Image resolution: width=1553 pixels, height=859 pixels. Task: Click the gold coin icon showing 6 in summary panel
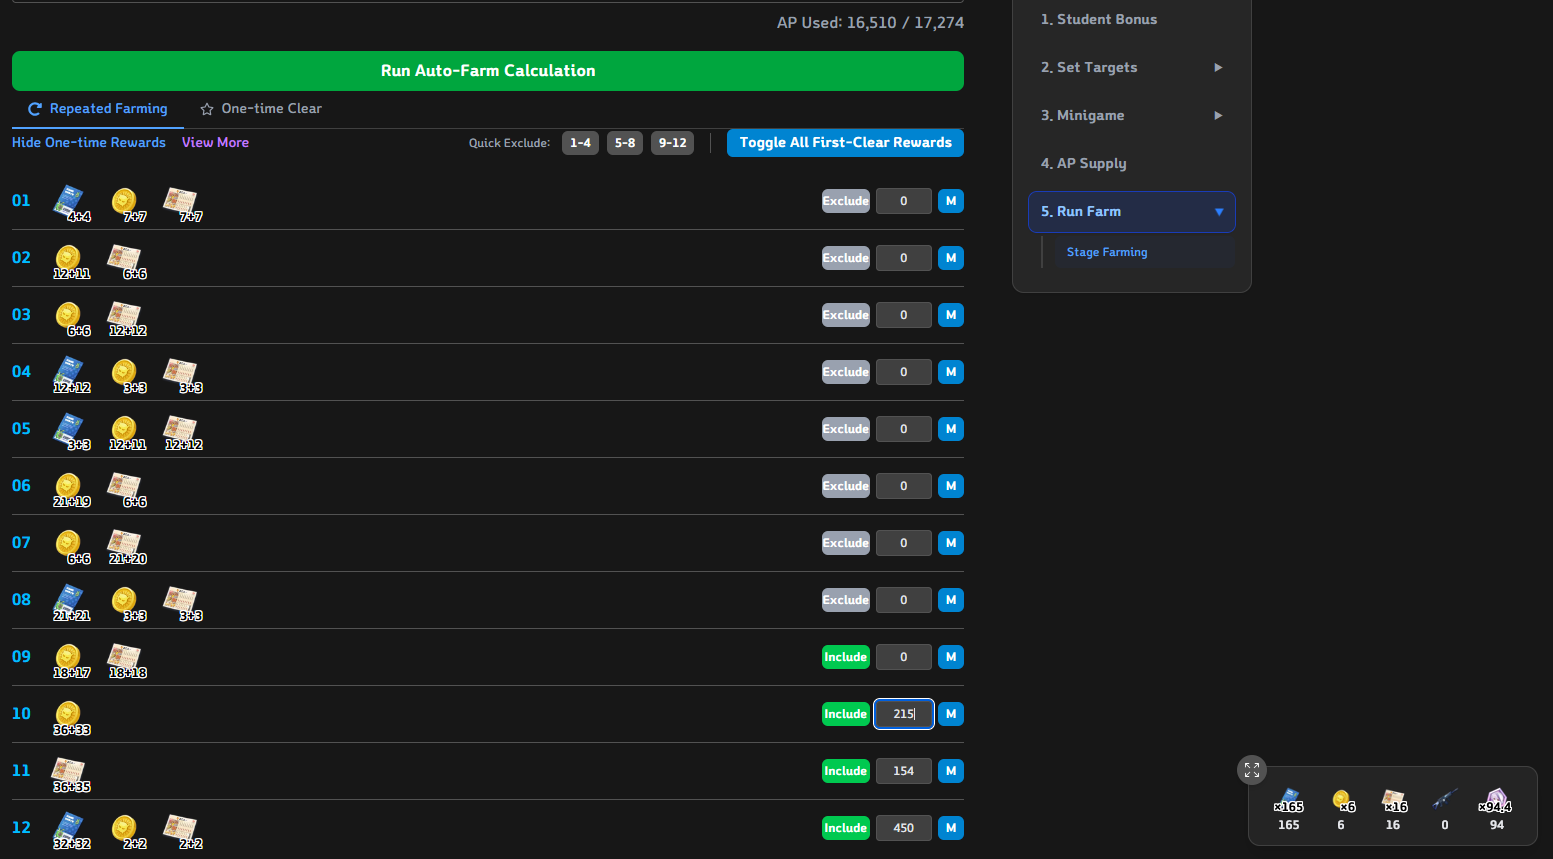1342,799
